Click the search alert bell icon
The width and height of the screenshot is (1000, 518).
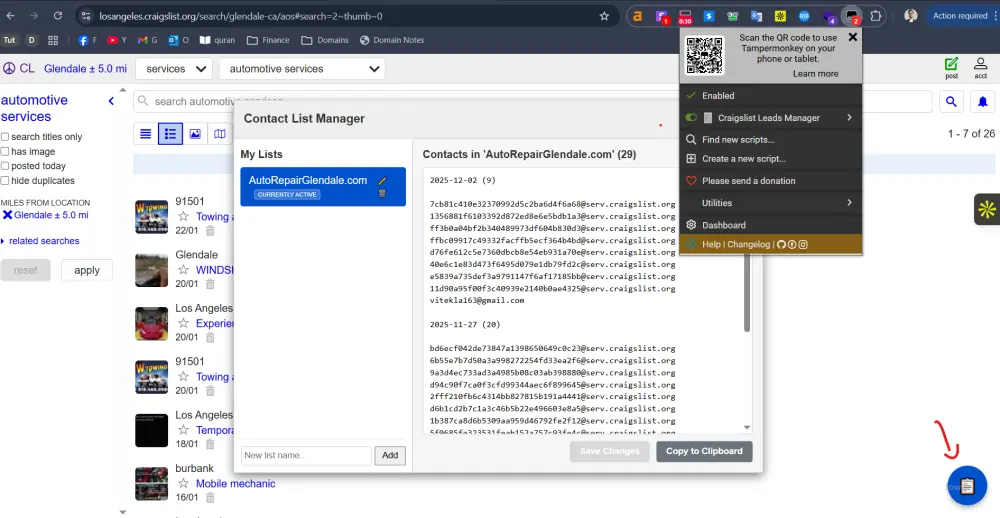click(983, 101)
